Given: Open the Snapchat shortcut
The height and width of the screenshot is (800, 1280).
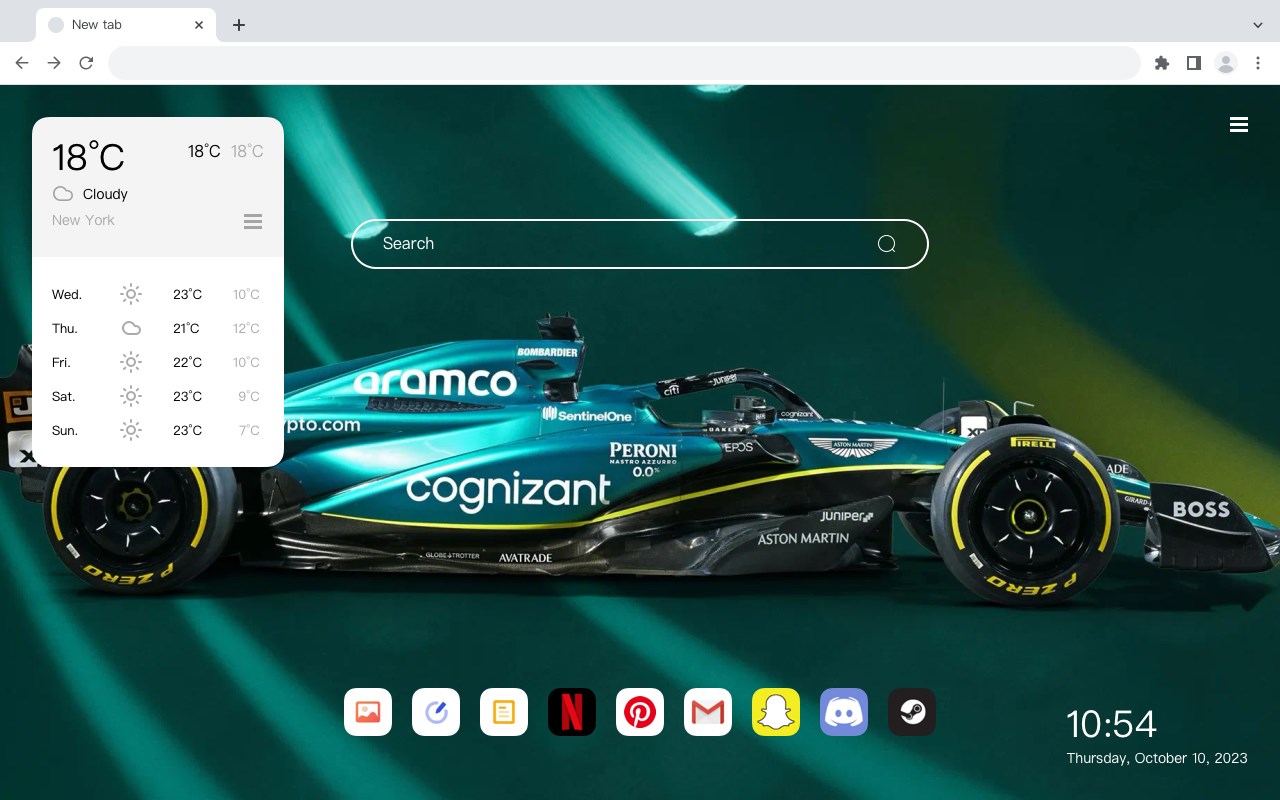Looking at the screenshot, I should point(776,712).
